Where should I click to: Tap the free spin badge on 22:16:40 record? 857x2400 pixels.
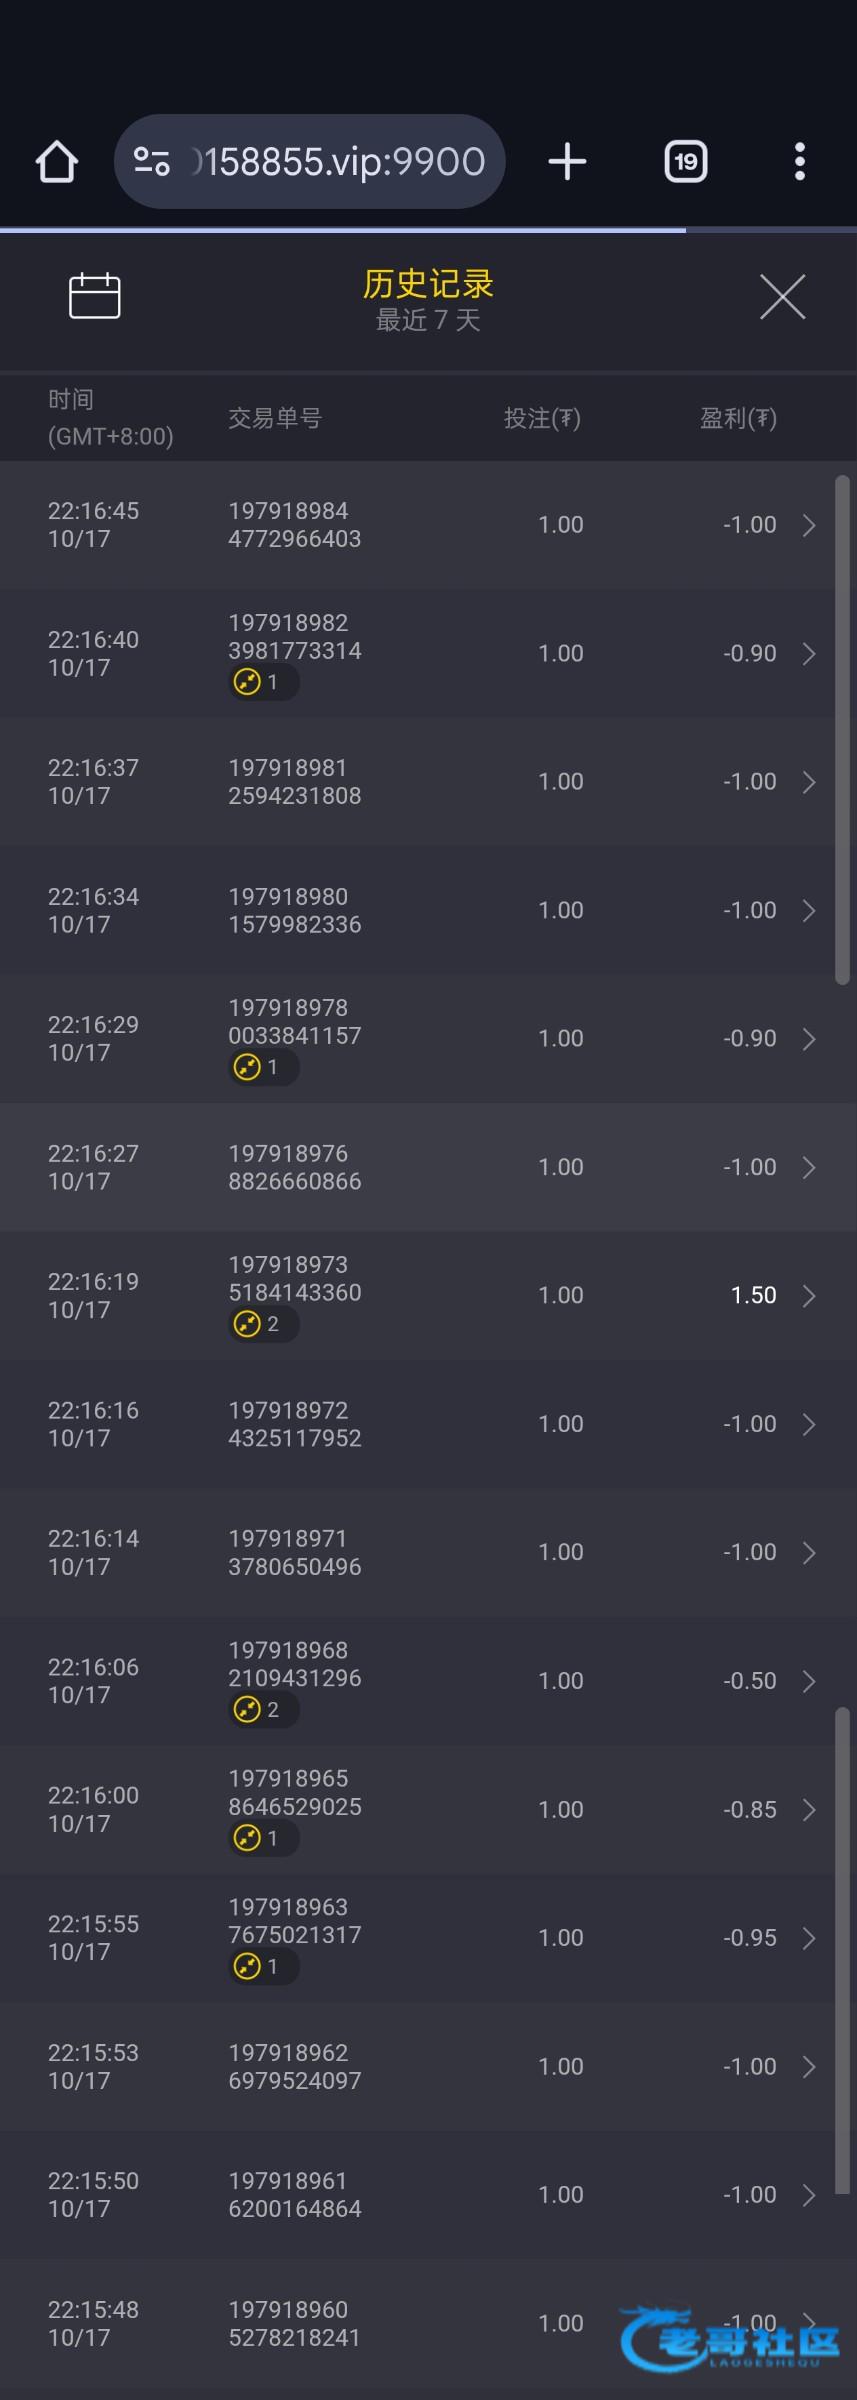coord(263,683)
